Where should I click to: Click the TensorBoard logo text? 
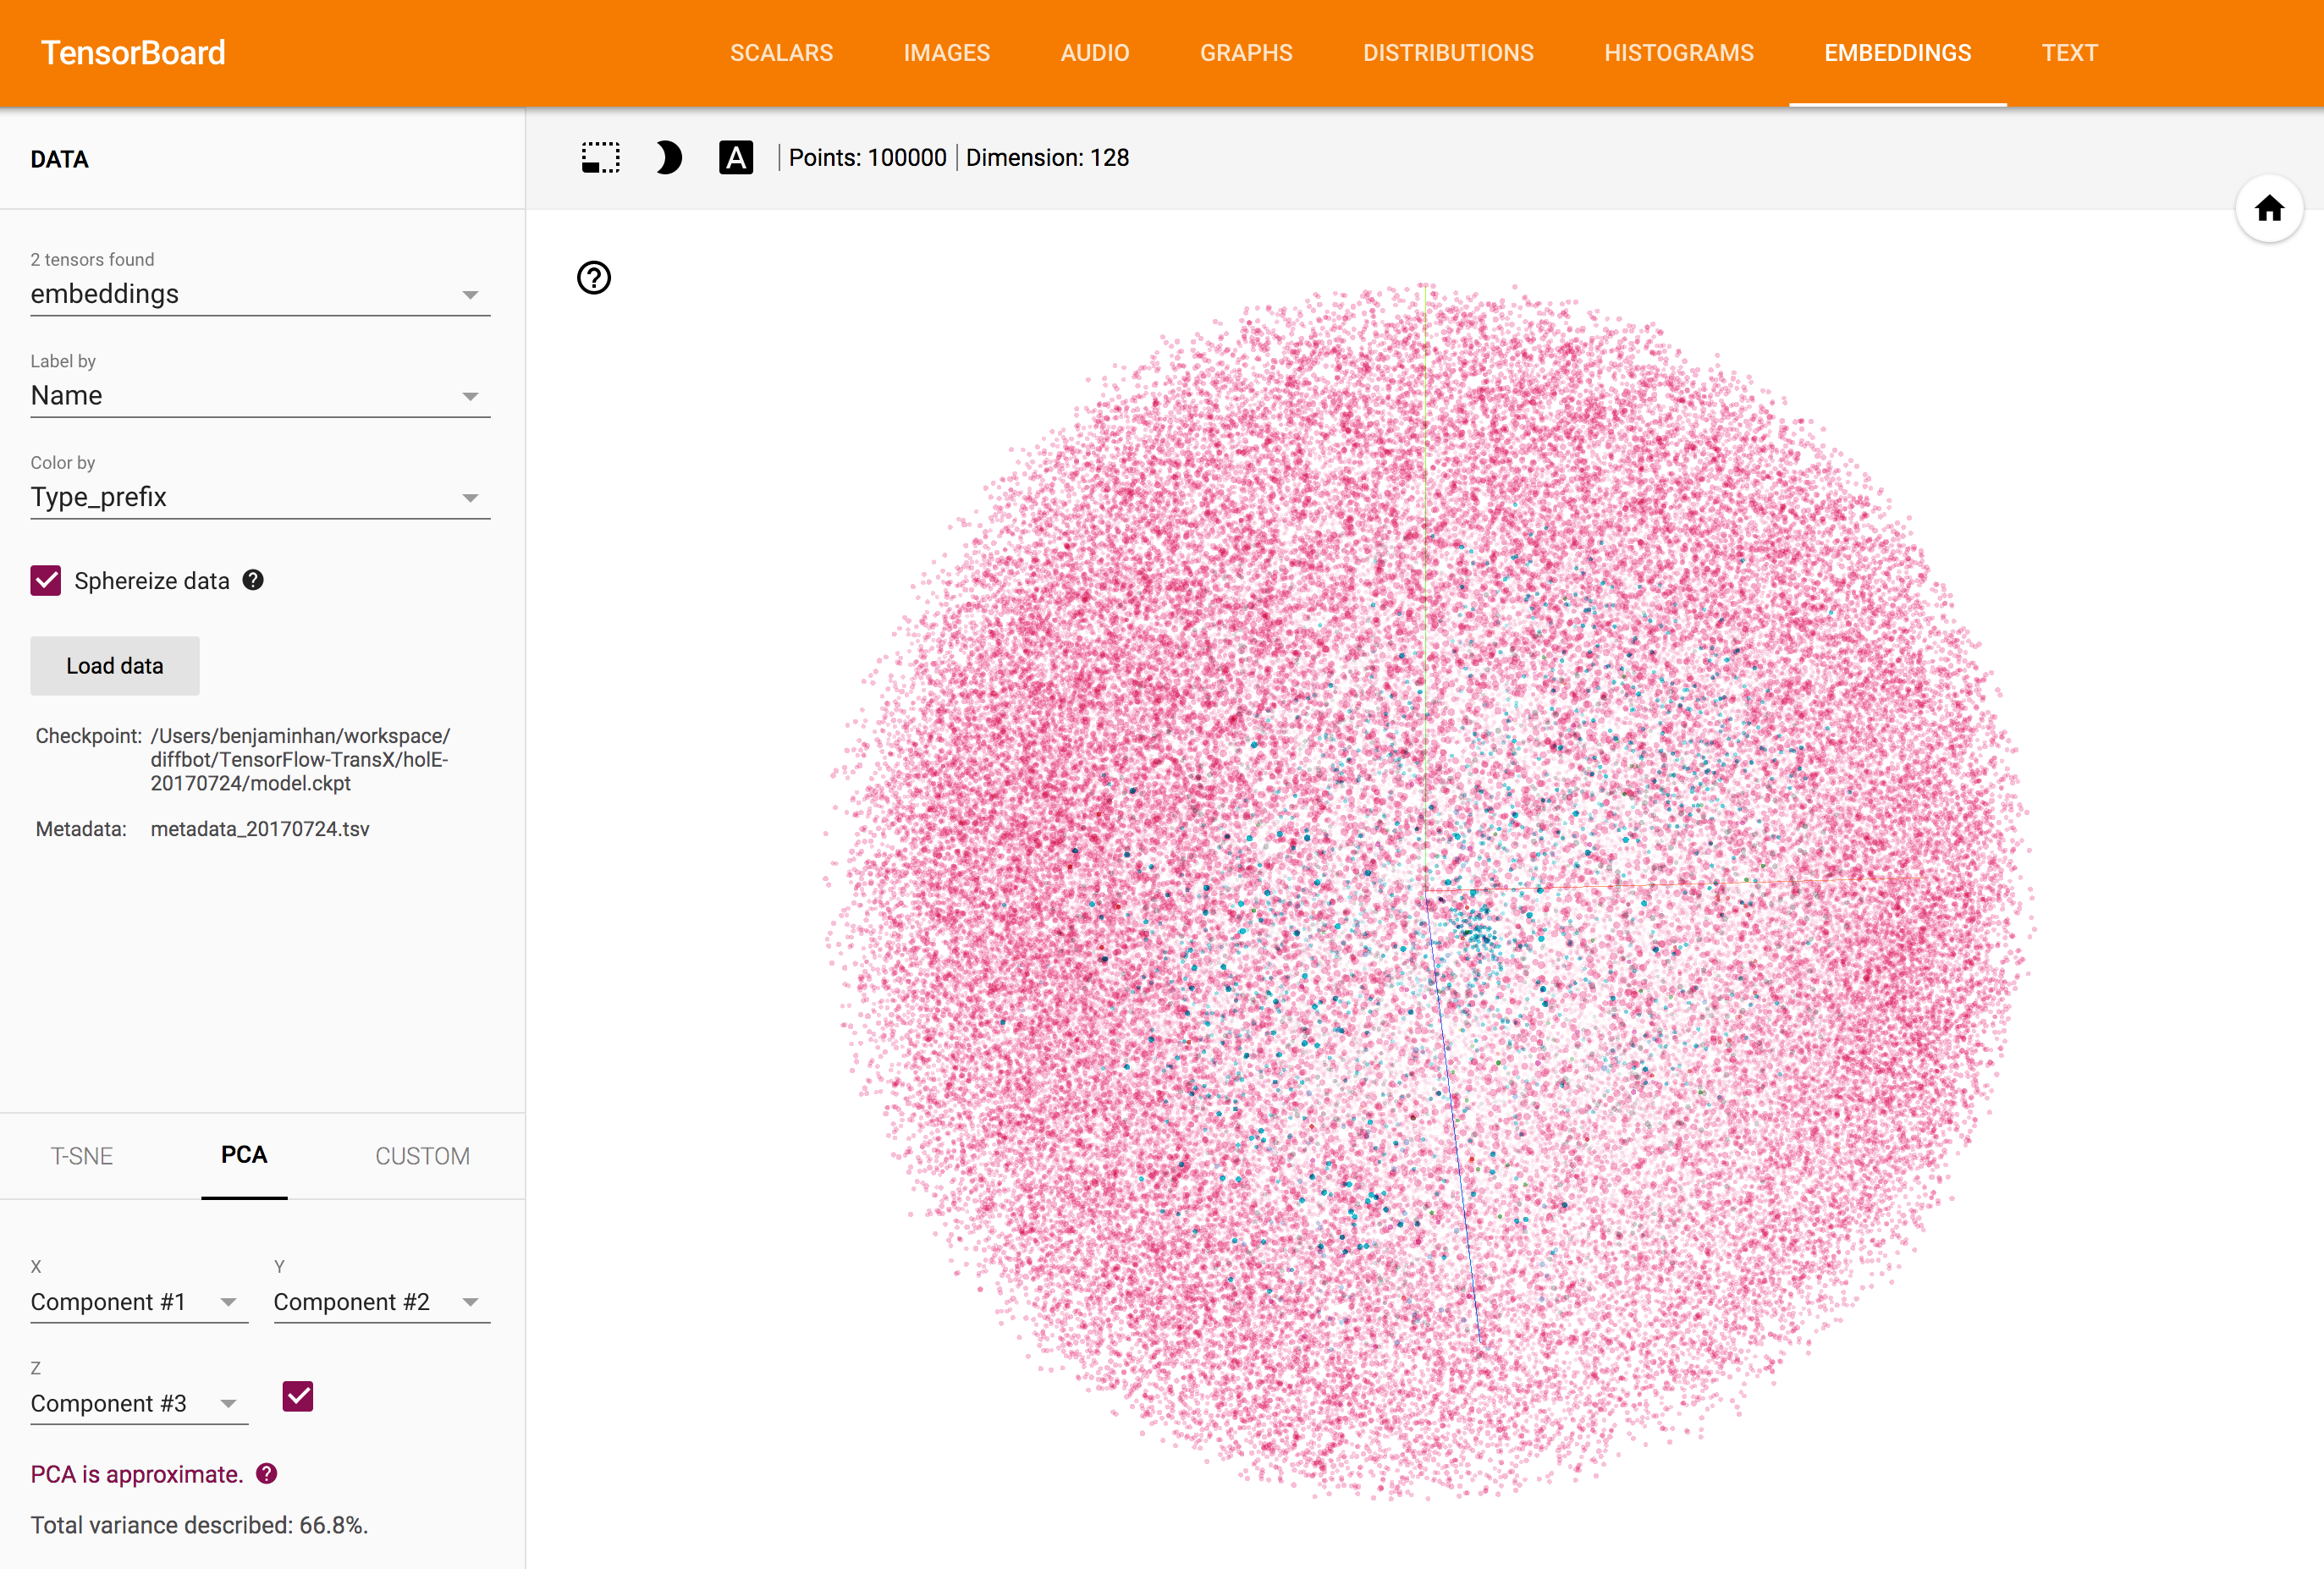[x=133, y=53]
